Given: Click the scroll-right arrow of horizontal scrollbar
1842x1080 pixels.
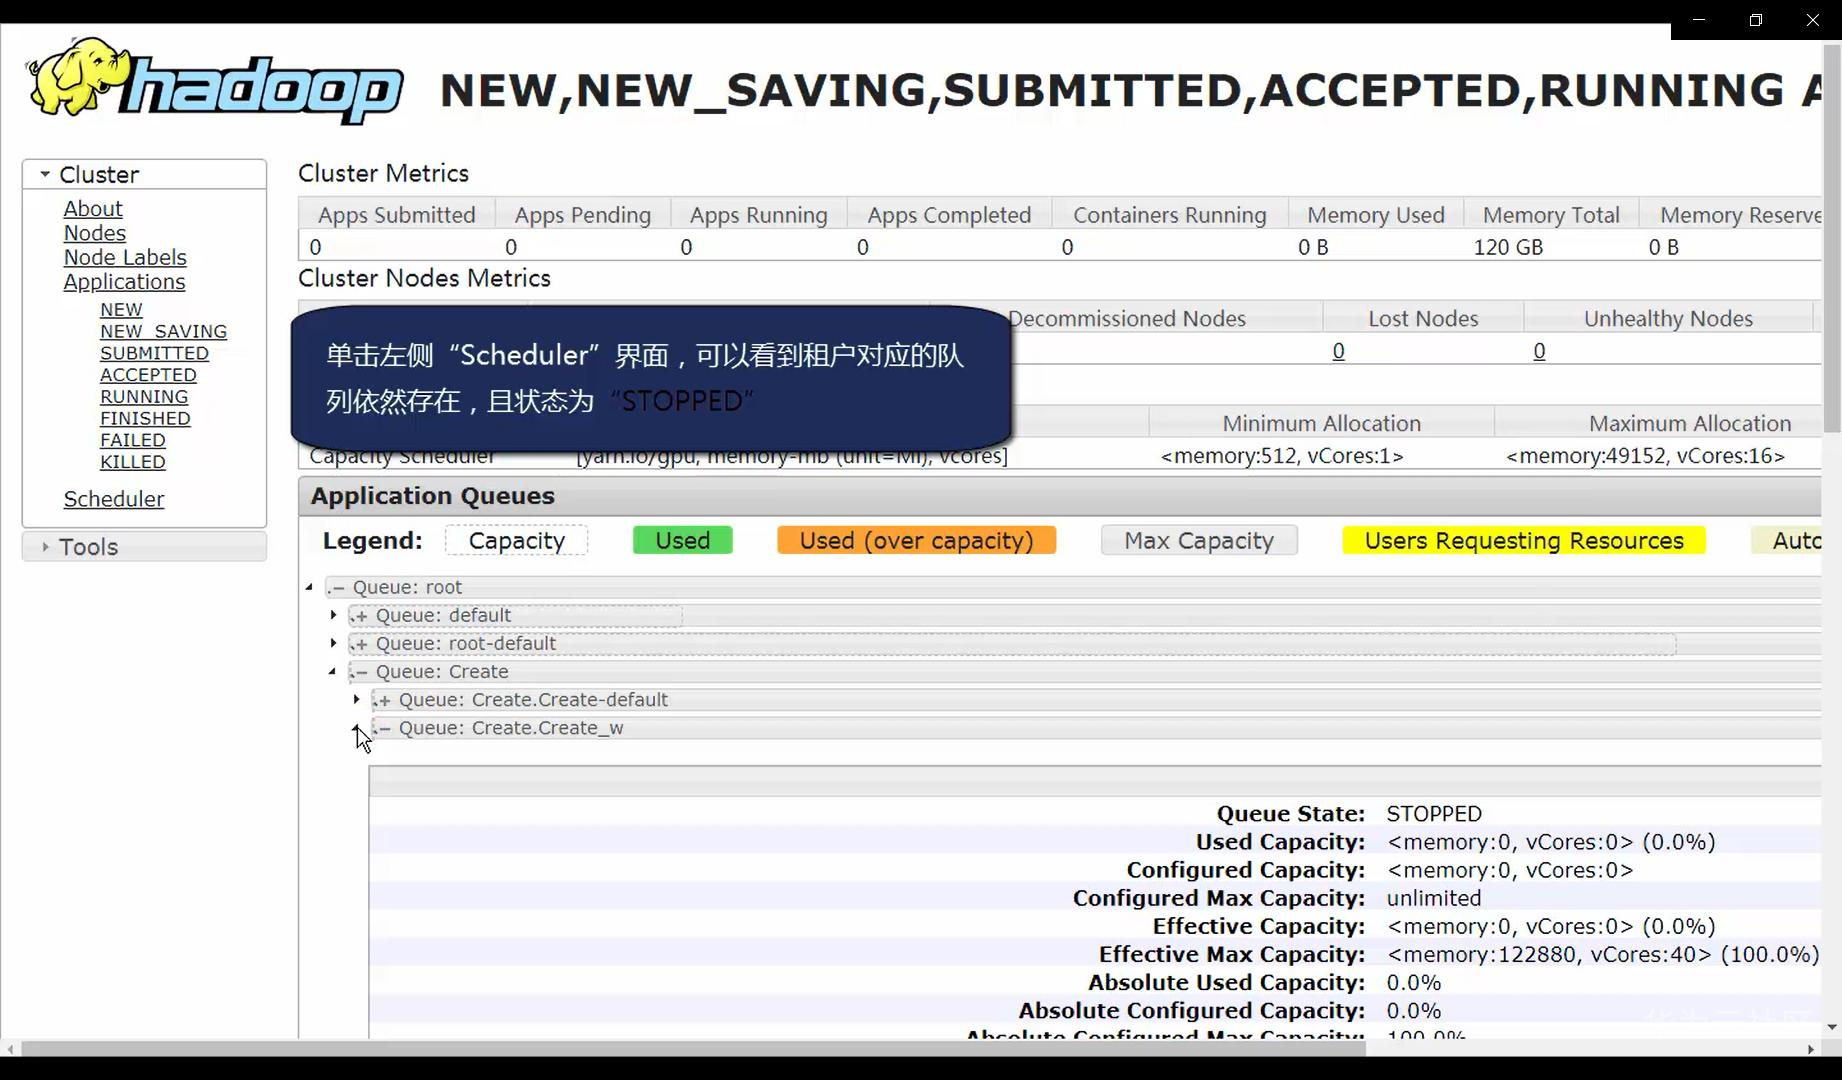Looking at the screenshot, I should (1810, 1049).
